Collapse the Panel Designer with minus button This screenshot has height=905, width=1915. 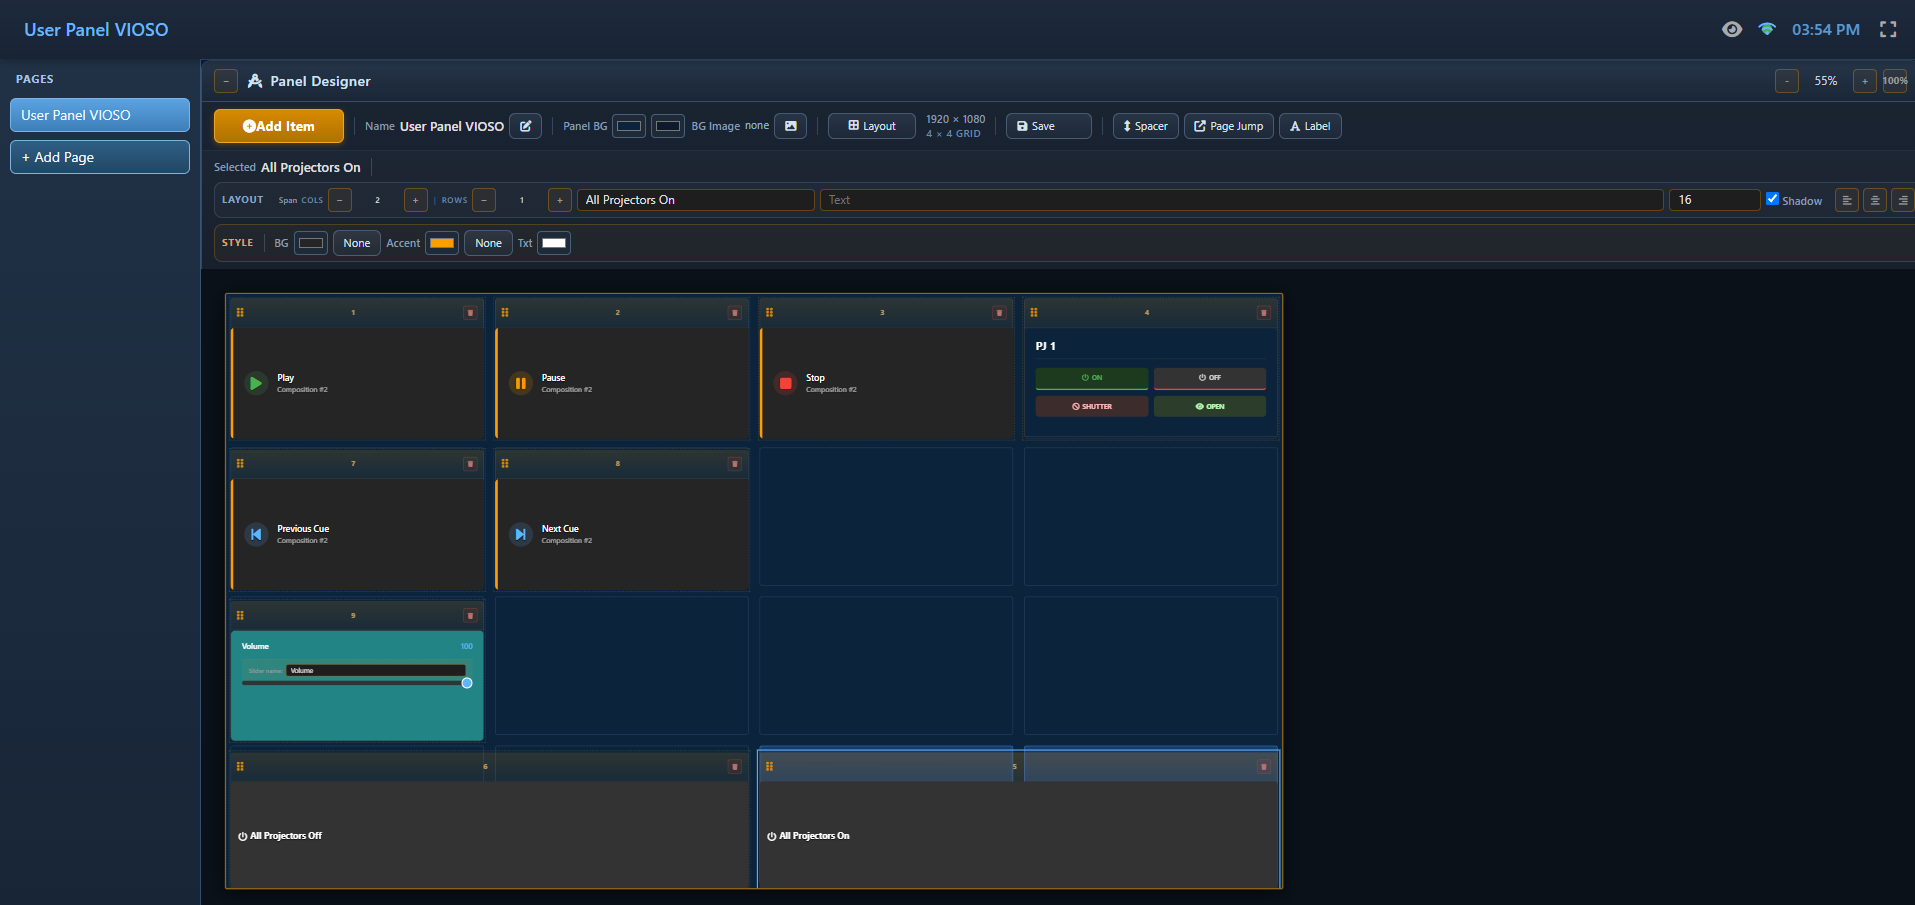[x=226, y=81]
